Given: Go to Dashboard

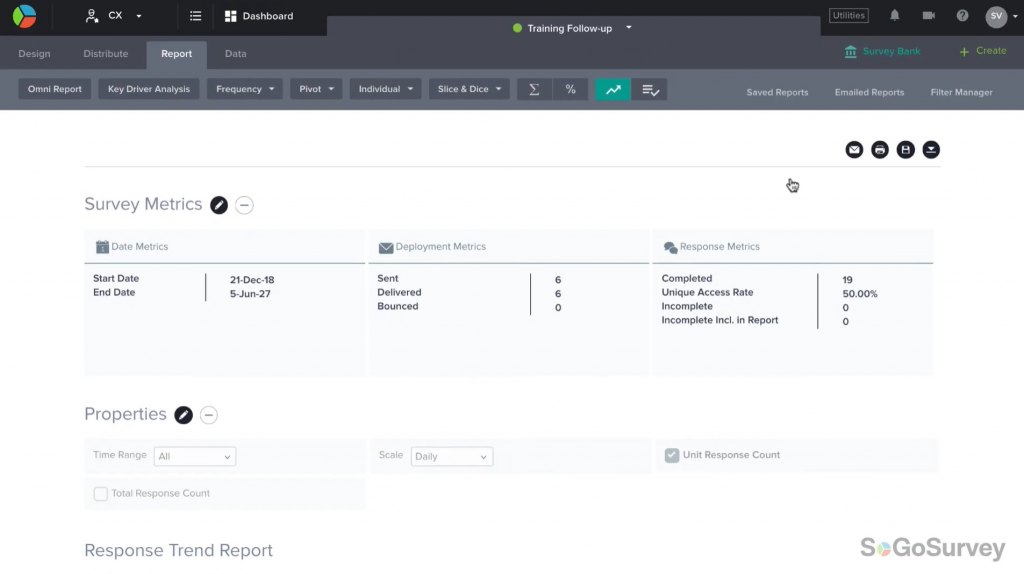Looking at the screenshot, I should [259, 16].
